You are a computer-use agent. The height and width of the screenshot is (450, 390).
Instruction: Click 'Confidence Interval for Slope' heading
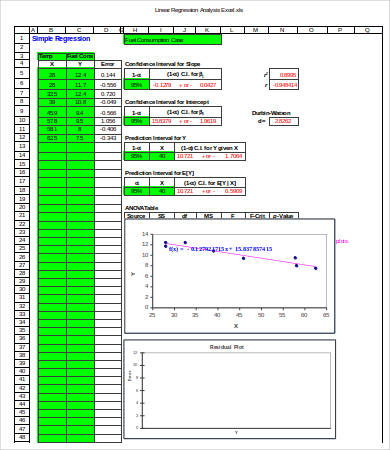coord(162,64)
